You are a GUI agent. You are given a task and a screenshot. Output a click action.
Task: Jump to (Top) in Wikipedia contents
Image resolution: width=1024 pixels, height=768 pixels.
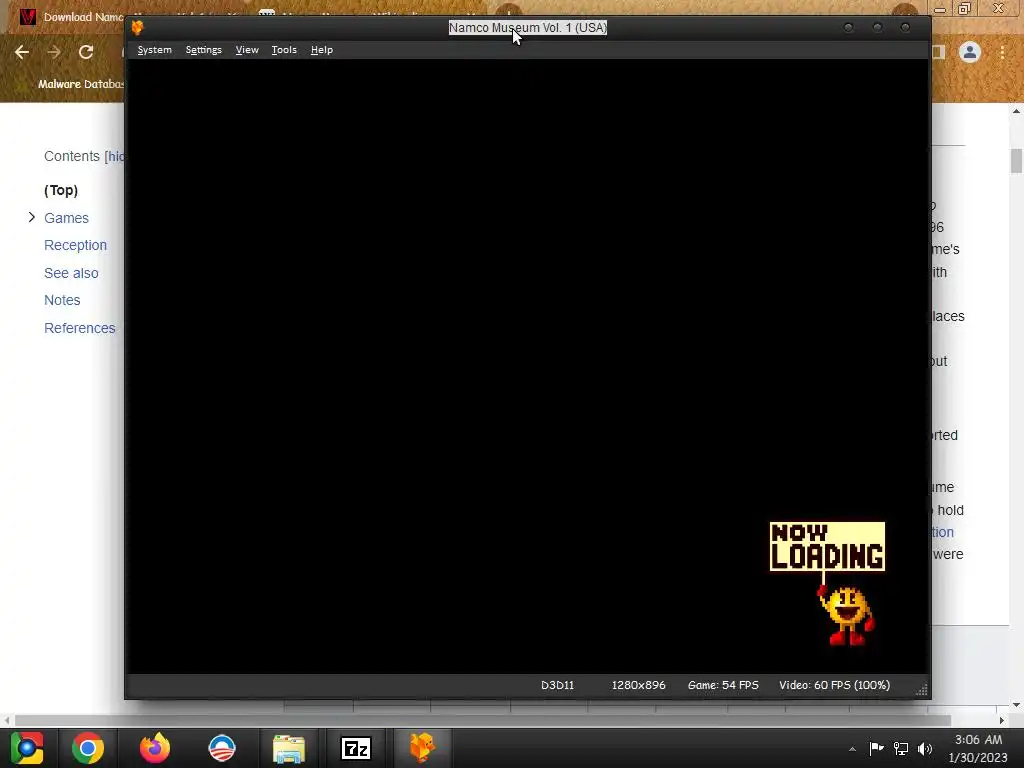click(x=61, y=190)
